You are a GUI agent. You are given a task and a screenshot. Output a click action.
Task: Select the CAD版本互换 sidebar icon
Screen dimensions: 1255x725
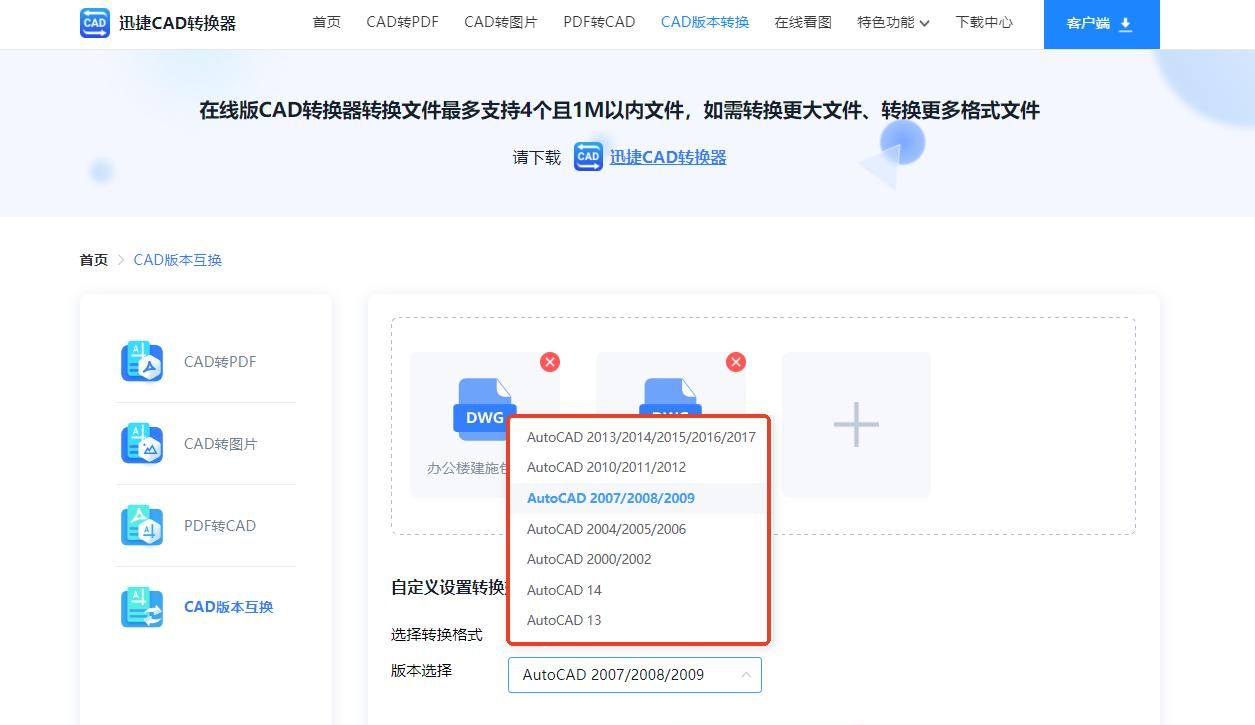142,607
